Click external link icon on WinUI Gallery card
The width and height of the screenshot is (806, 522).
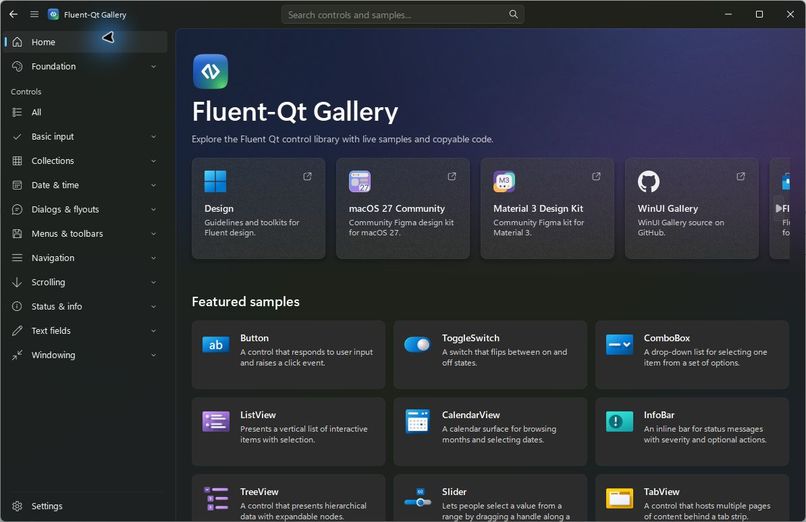741,176
